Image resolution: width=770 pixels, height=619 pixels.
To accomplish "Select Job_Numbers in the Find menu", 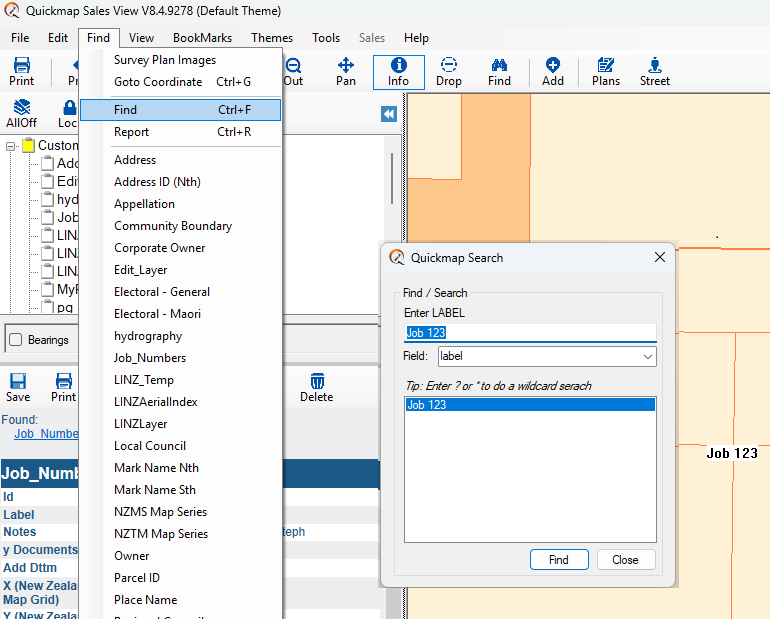I will 150,358.
